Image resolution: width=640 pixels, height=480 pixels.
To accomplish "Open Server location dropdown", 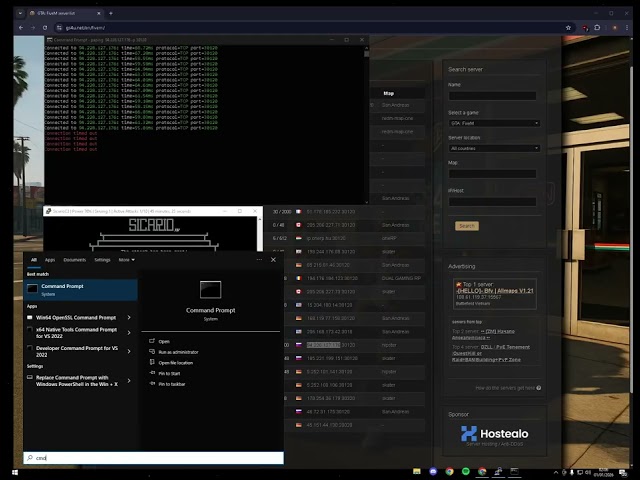I will 494,148.
